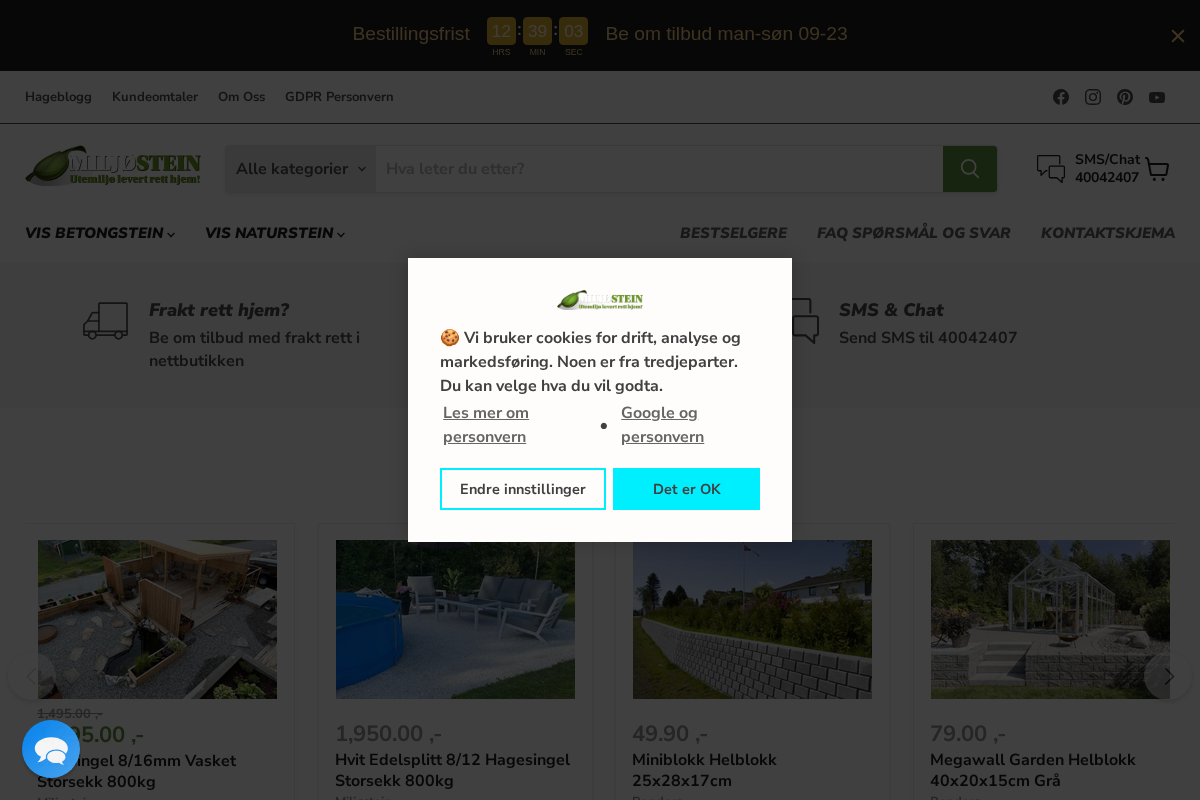The image size is (1200, 800).
Task: Open Les mer om personvern link
Action: click(485, 424)
